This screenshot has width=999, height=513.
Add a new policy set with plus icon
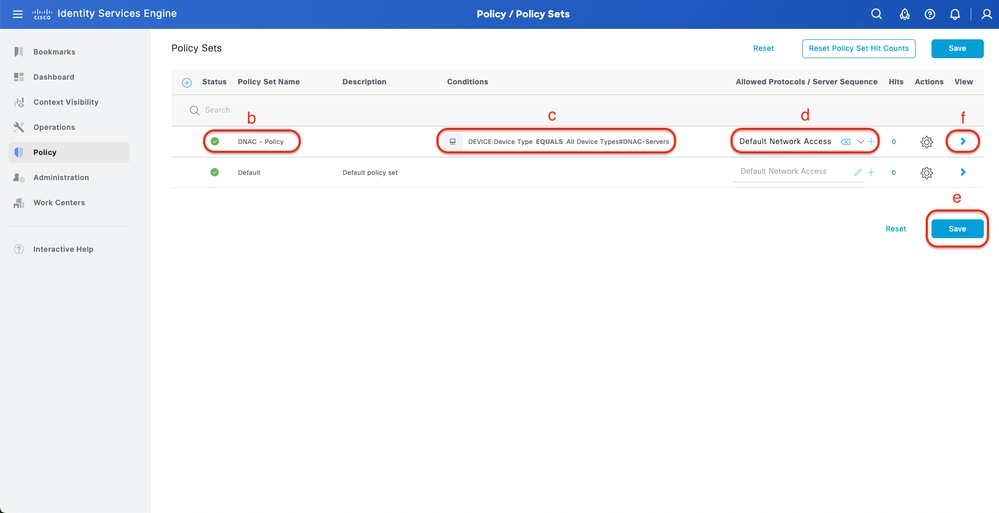click(x=187, y=82)
